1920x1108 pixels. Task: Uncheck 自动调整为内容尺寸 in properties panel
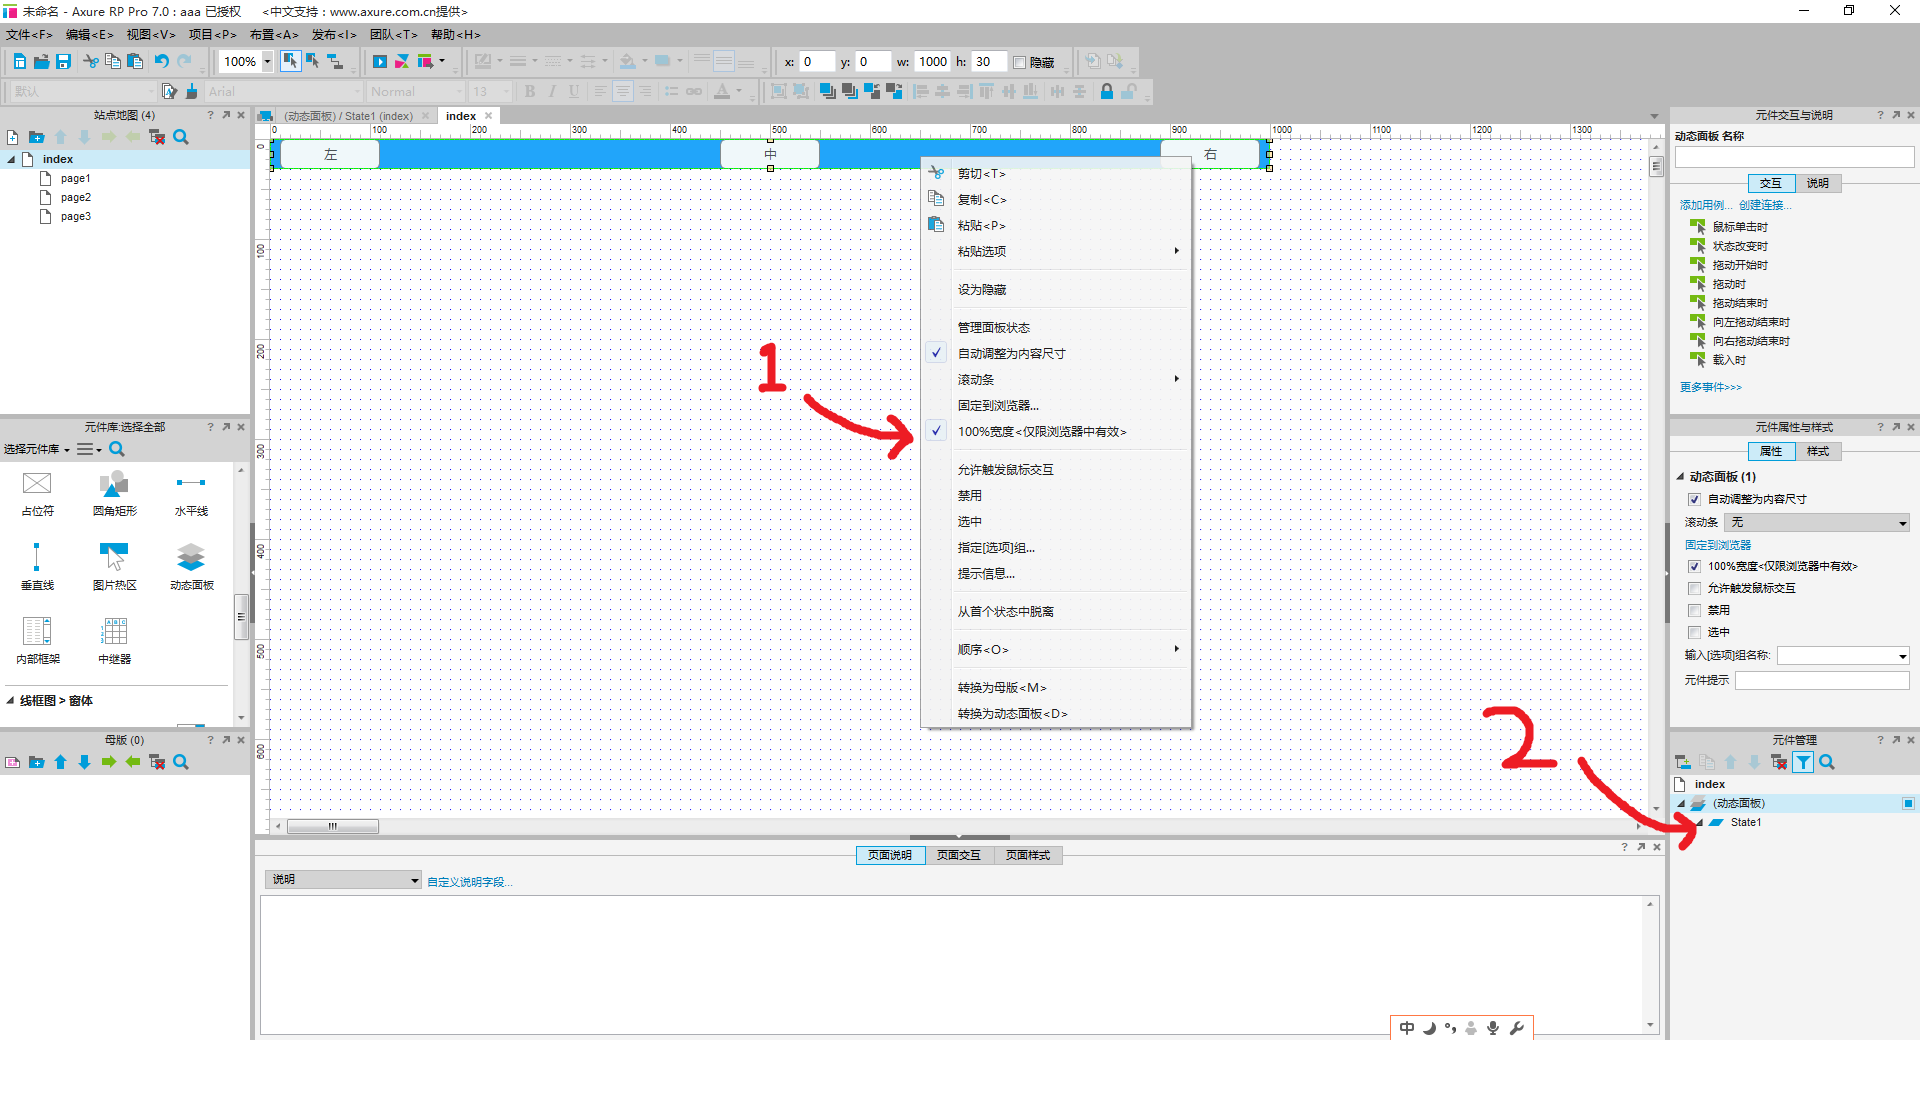(x=1694, y=499)
